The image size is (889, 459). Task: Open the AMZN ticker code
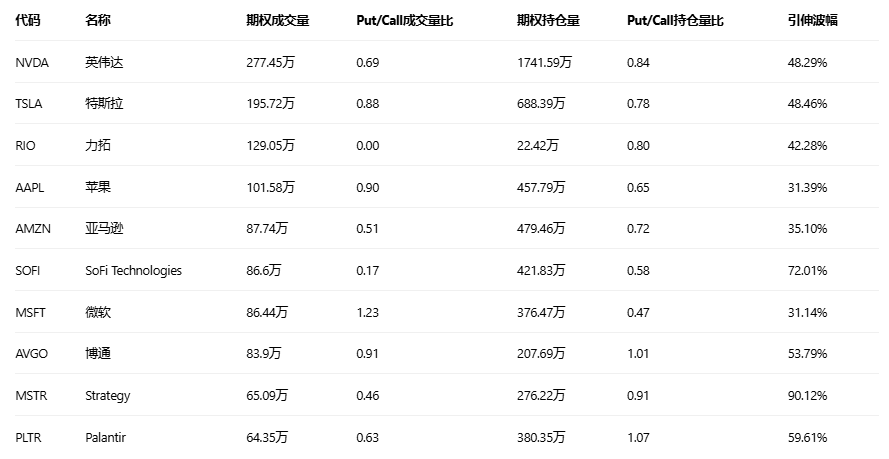(32, 229)
